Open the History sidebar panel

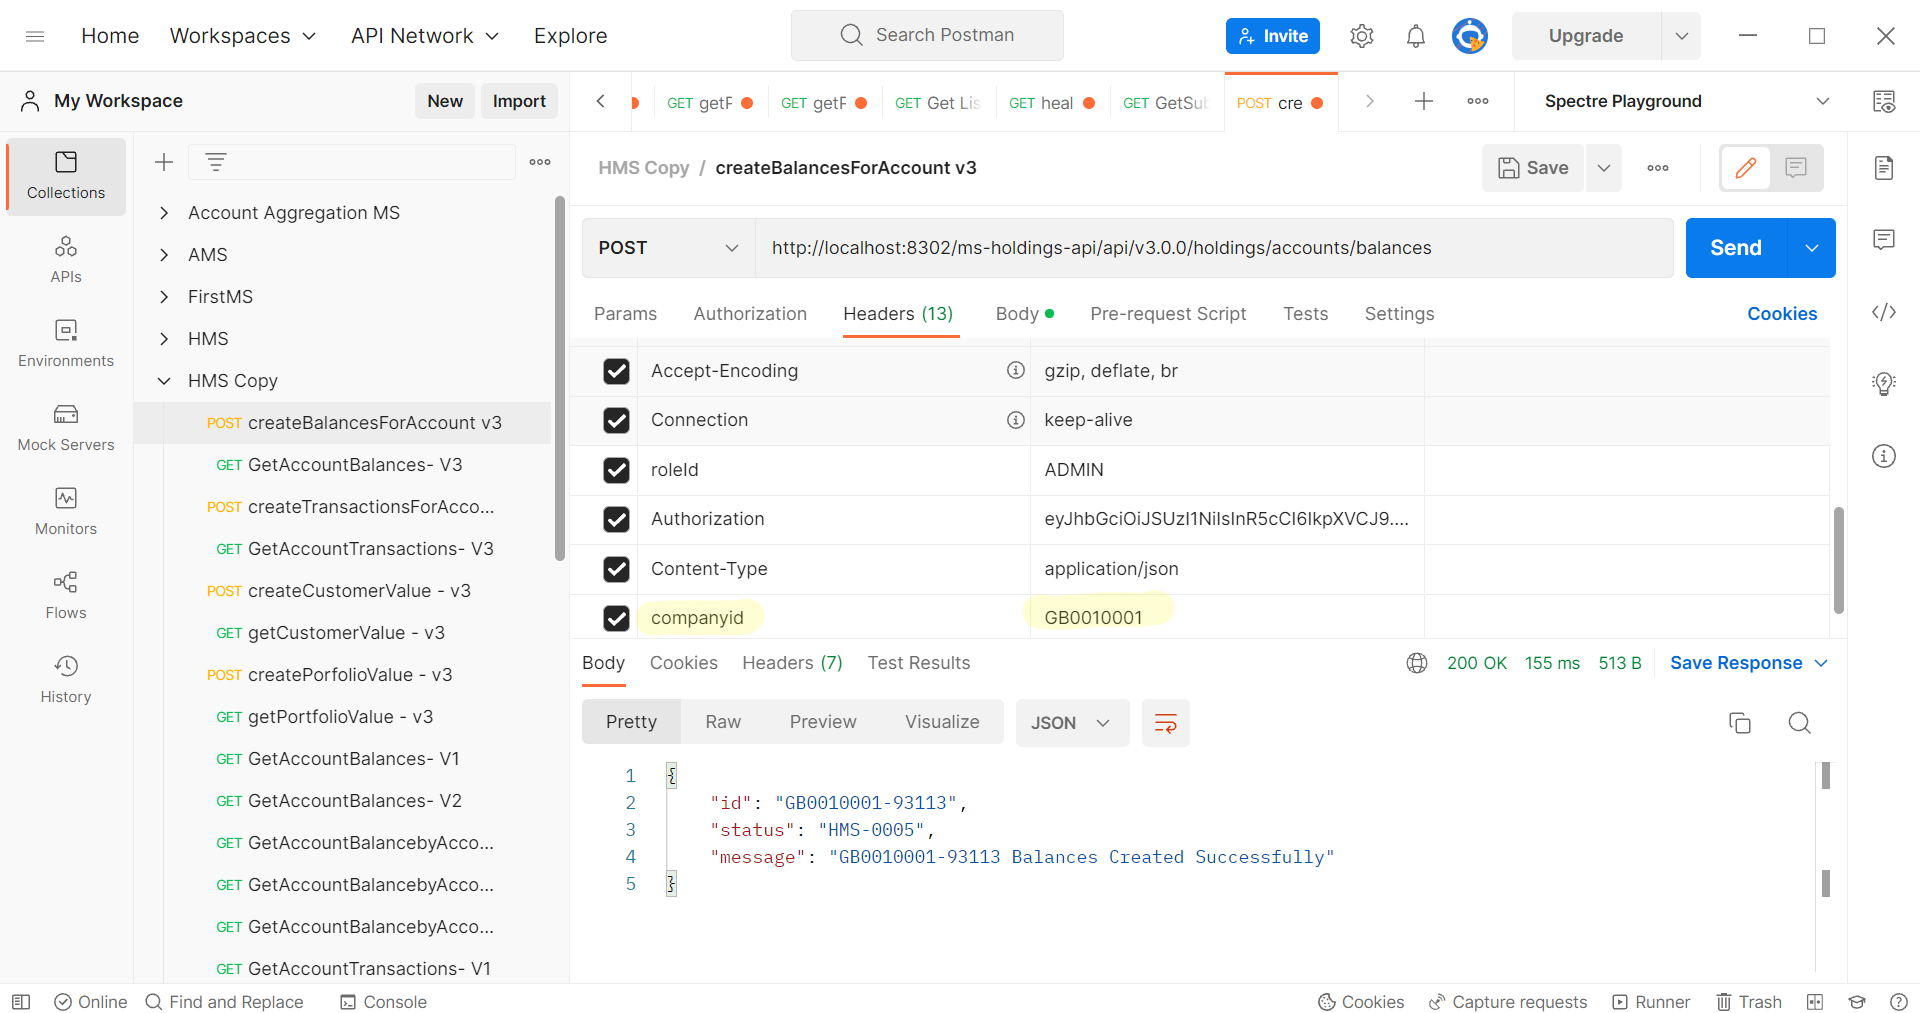pos(66,679)
